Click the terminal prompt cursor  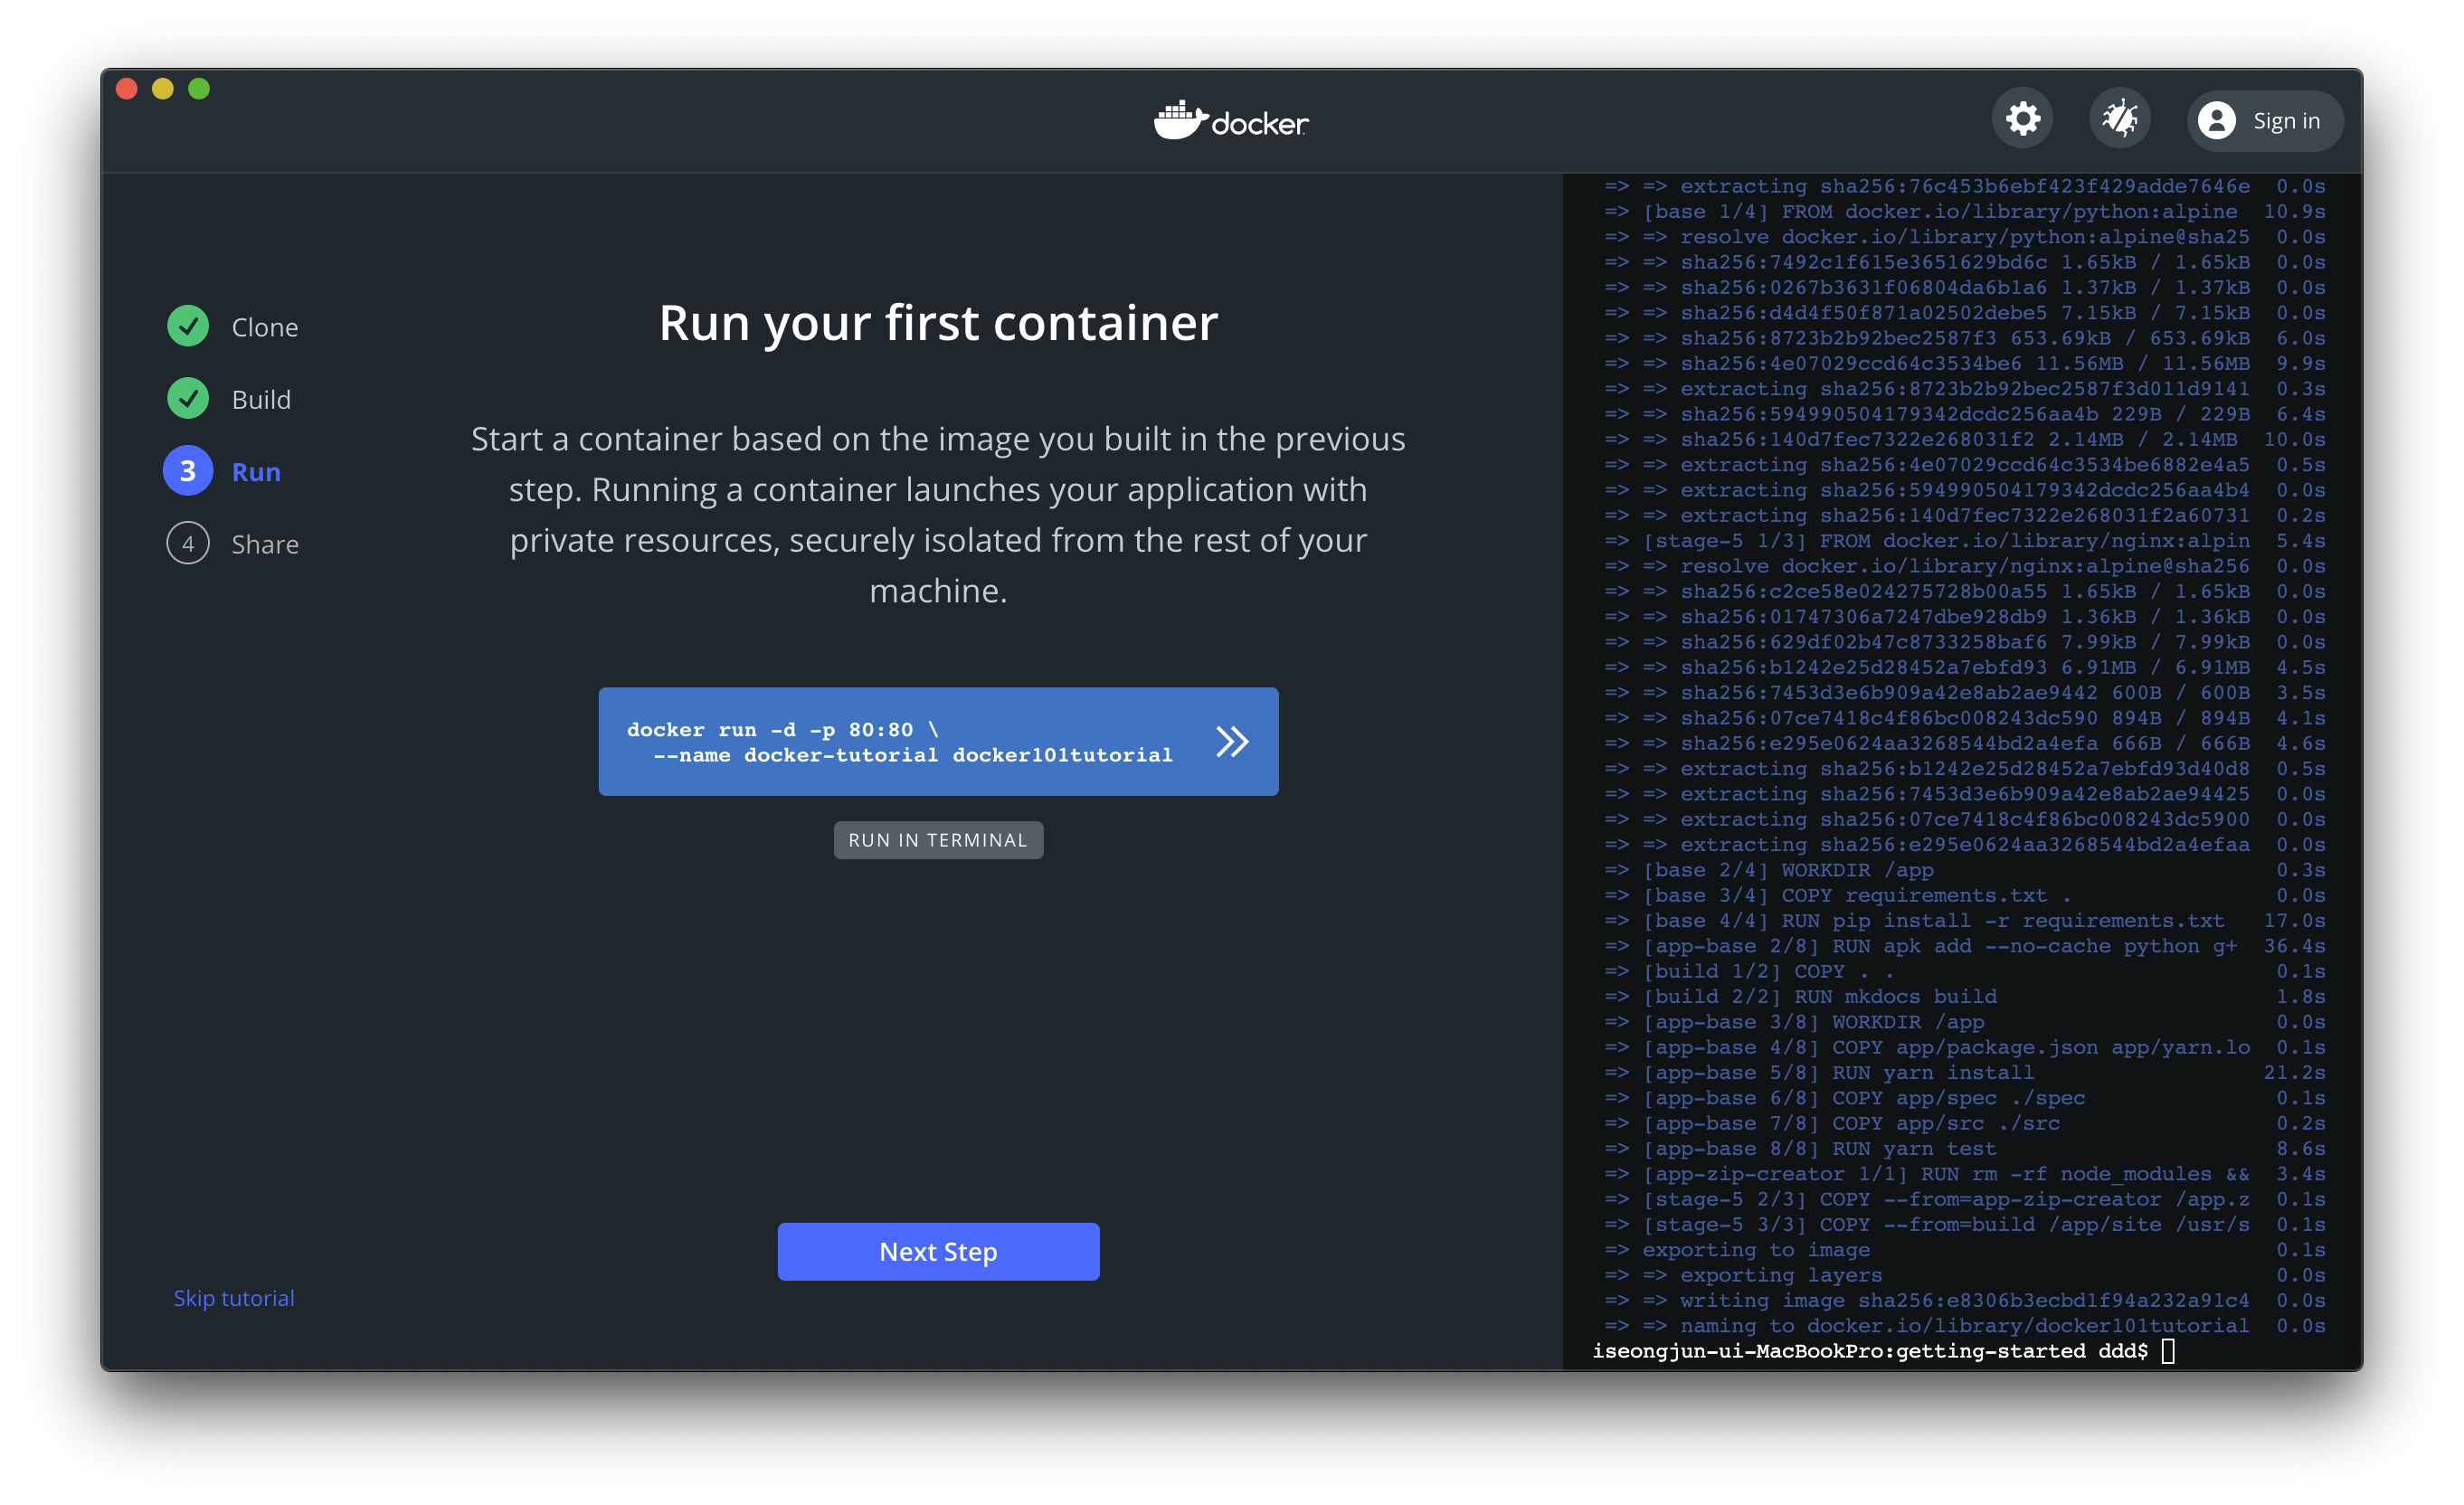click(2168, 1352)
